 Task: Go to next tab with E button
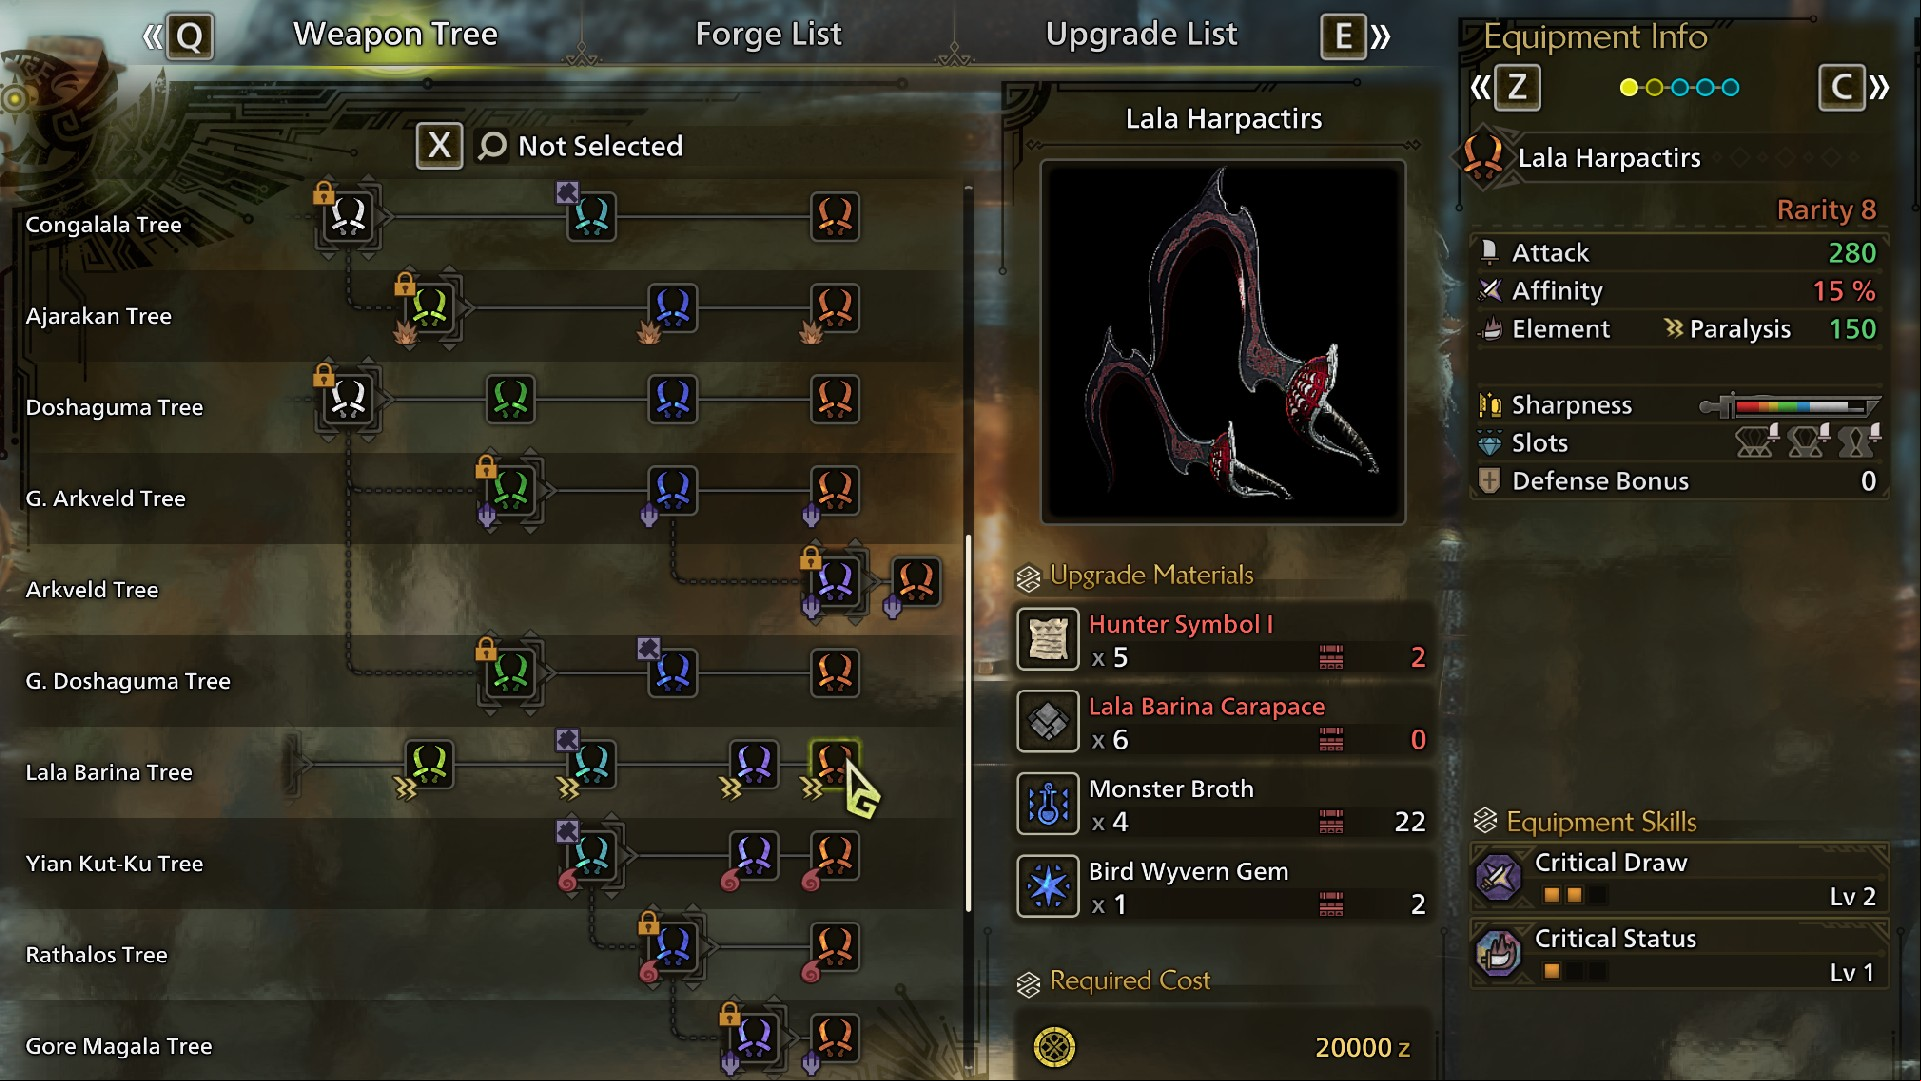[1343, 38]
